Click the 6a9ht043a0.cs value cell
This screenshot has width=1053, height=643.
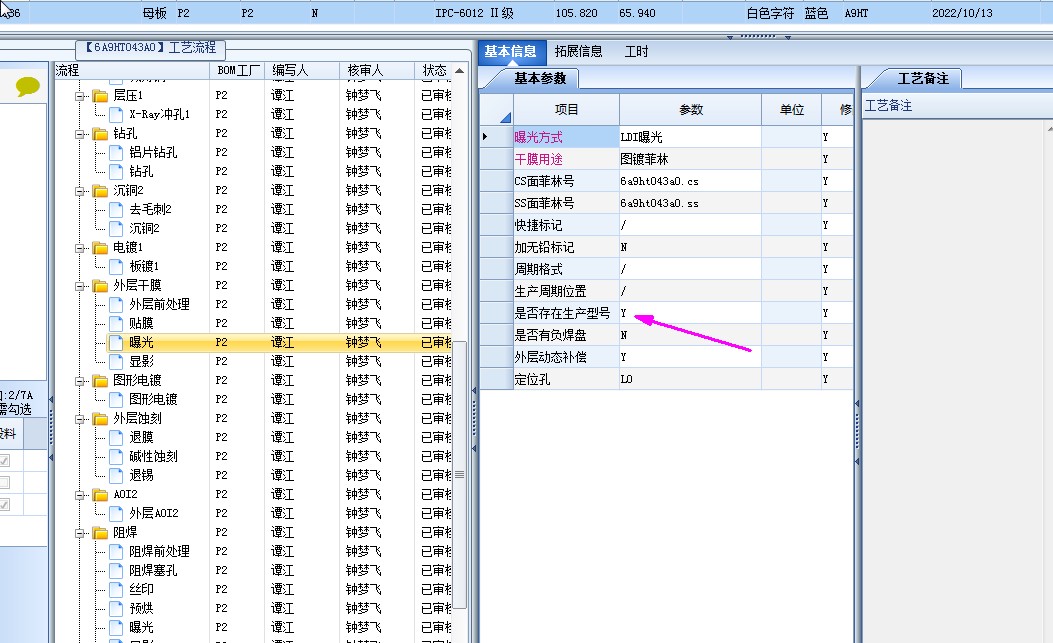pyautogui.click(x=690, y=181)
